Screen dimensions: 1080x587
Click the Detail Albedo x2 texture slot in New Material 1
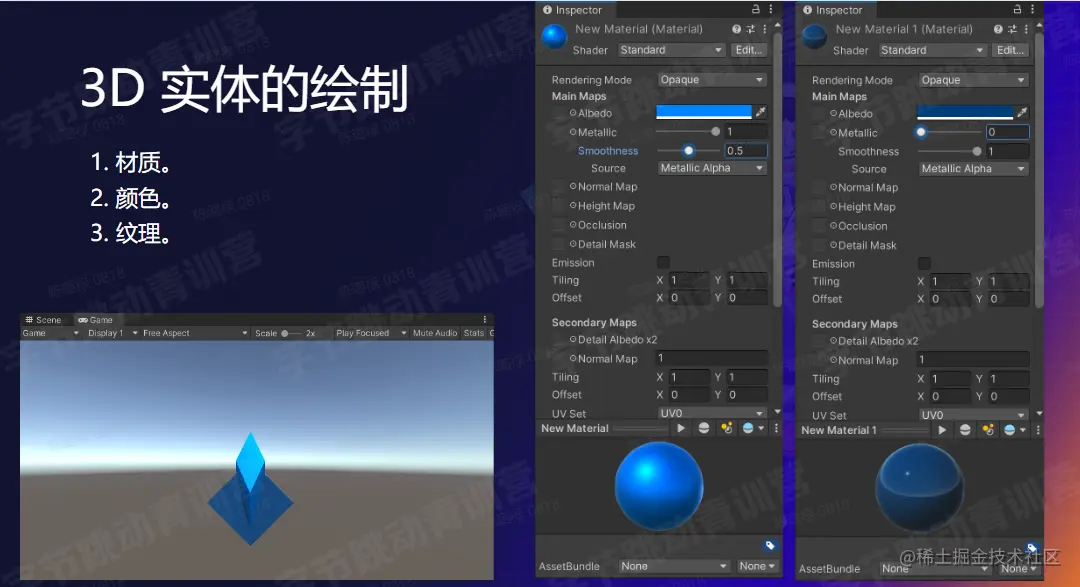819,341
